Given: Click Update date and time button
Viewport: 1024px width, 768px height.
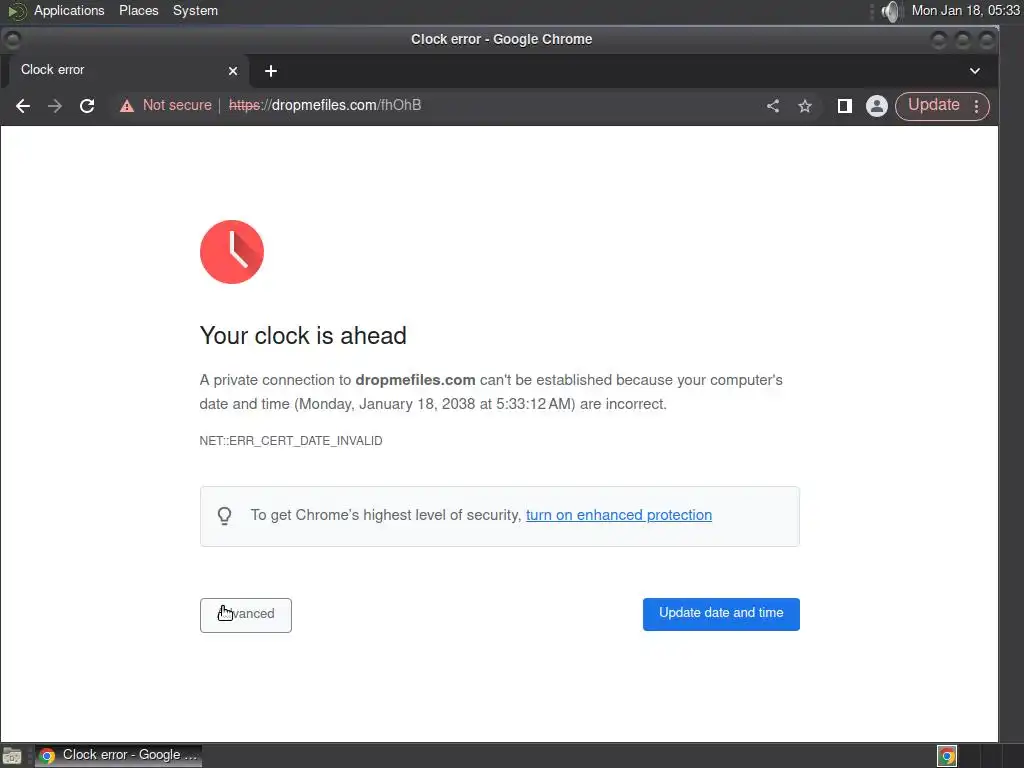Looking at the screenshot, I should click(721, 614).
